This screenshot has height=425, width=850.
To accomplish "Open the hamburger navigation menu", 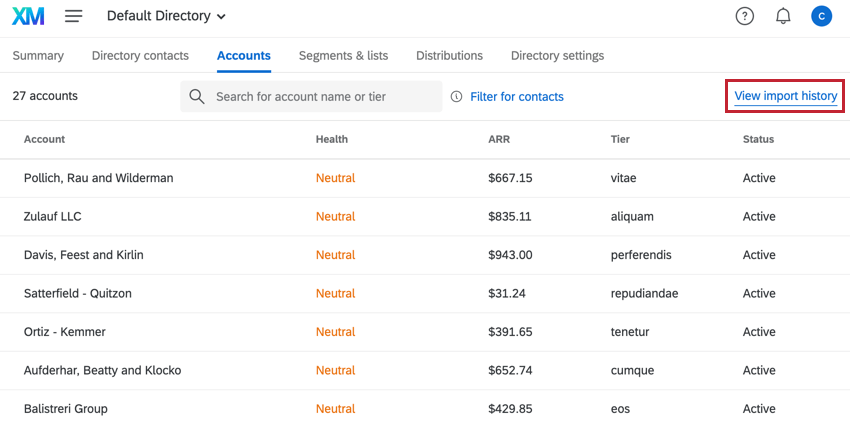I will (x=74, y=16).
